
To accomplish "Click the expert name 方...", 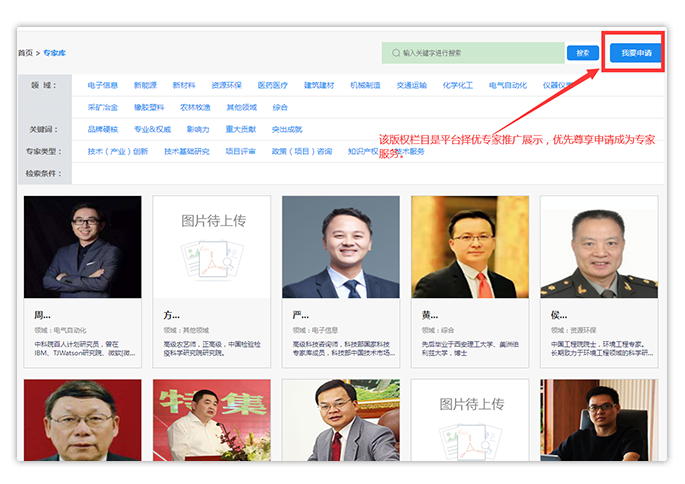I will click(172, 315).
